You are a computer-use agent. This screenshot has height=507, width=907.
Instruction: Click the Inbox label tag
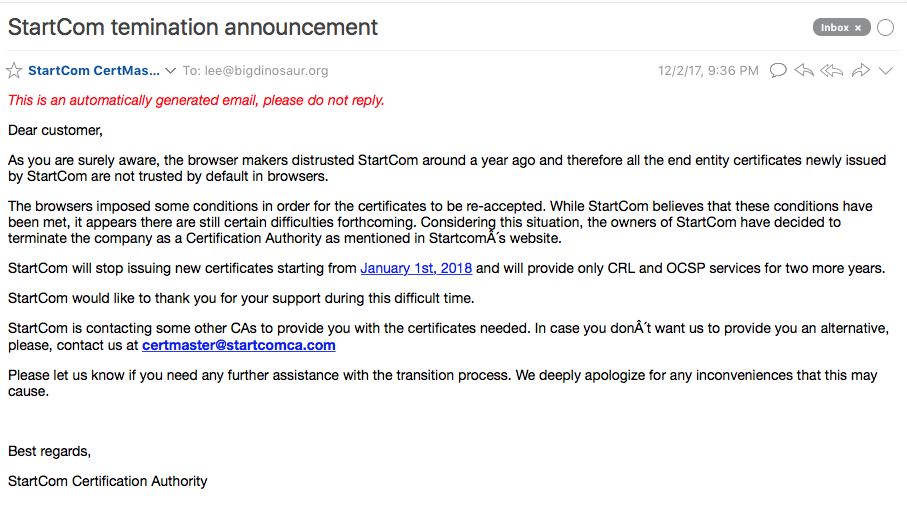pos(834,28)
